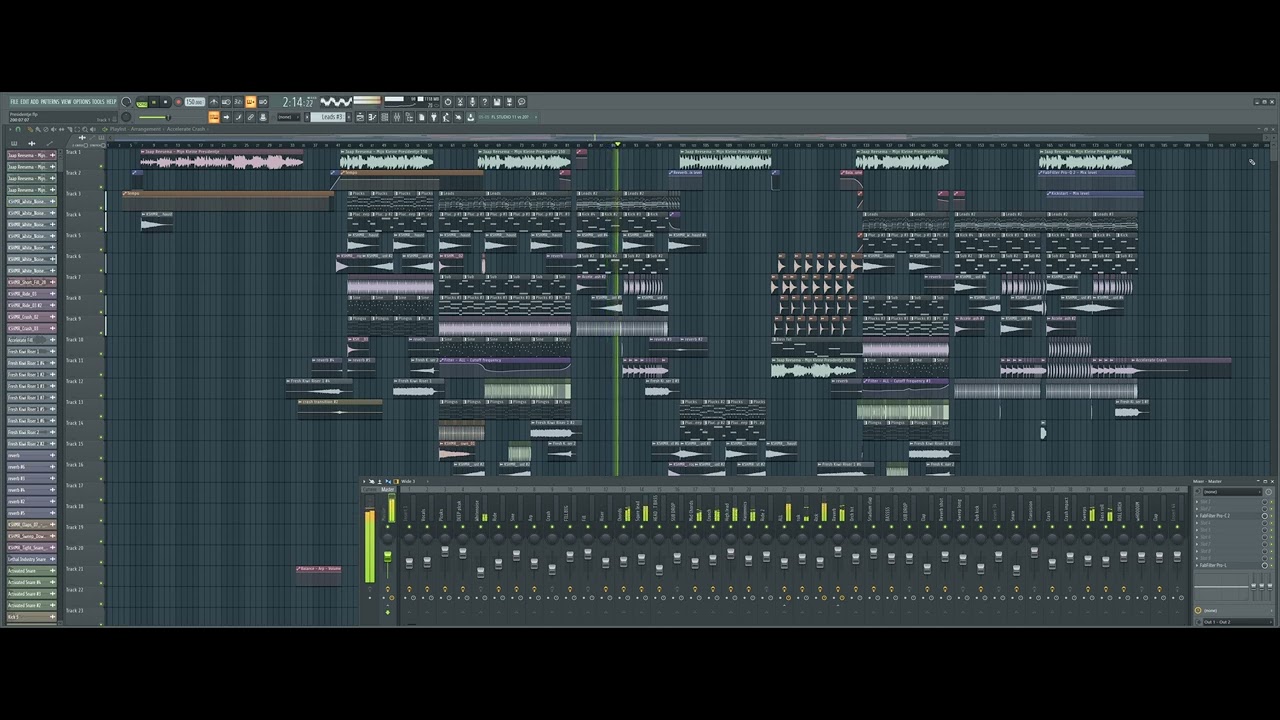Screen dimensions: 1280x720
Task: Click the 150 tempo field
Action: click(194, 102)
